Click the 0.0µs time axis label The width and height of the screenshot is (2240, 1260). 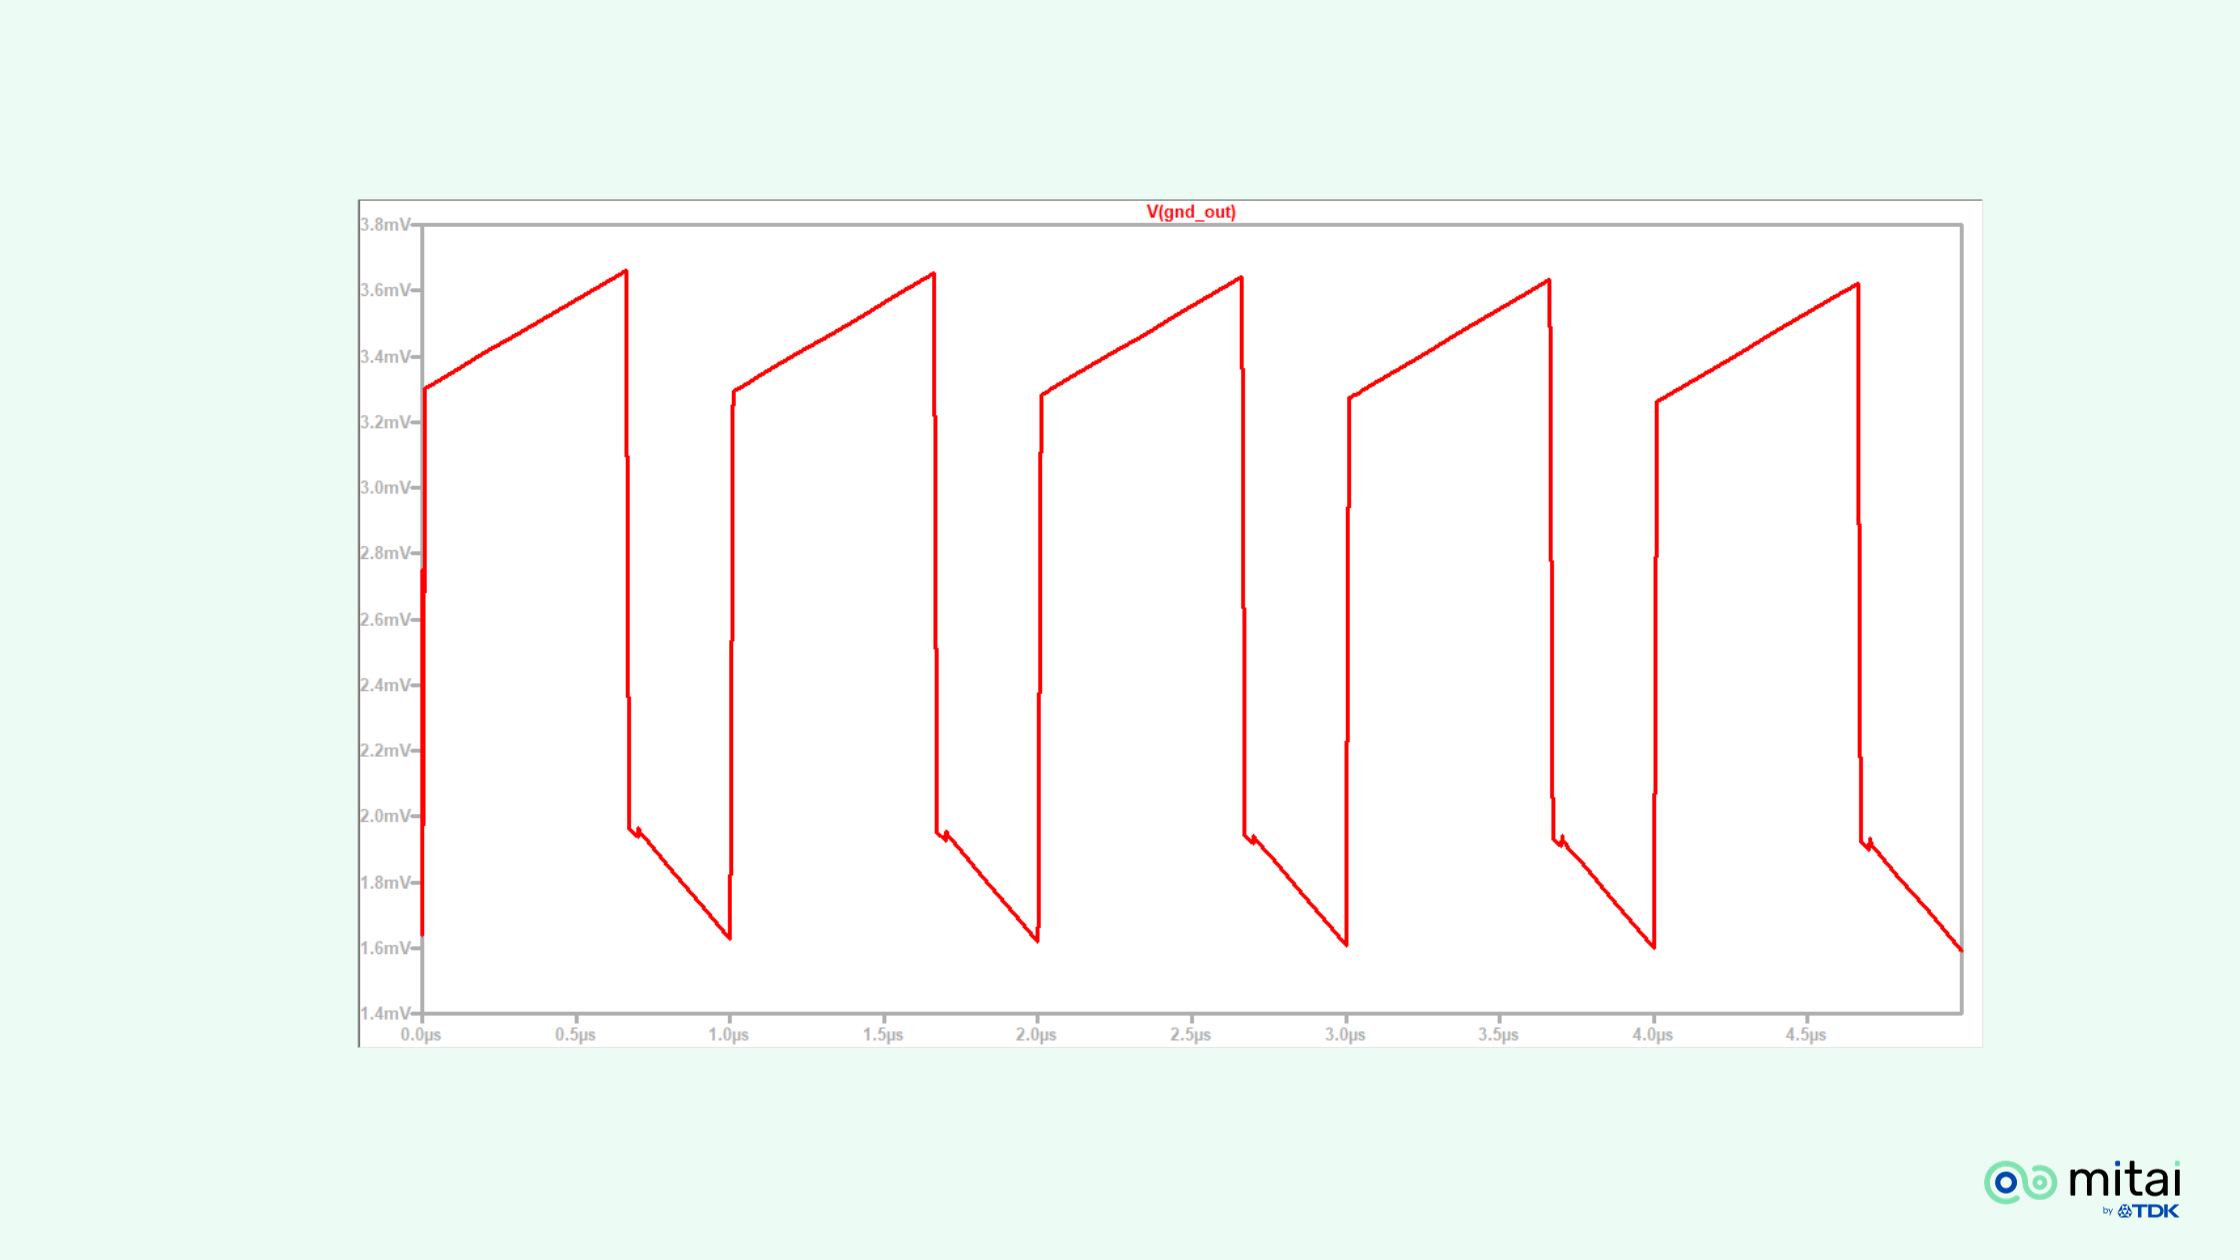[x=421, y=1035]
